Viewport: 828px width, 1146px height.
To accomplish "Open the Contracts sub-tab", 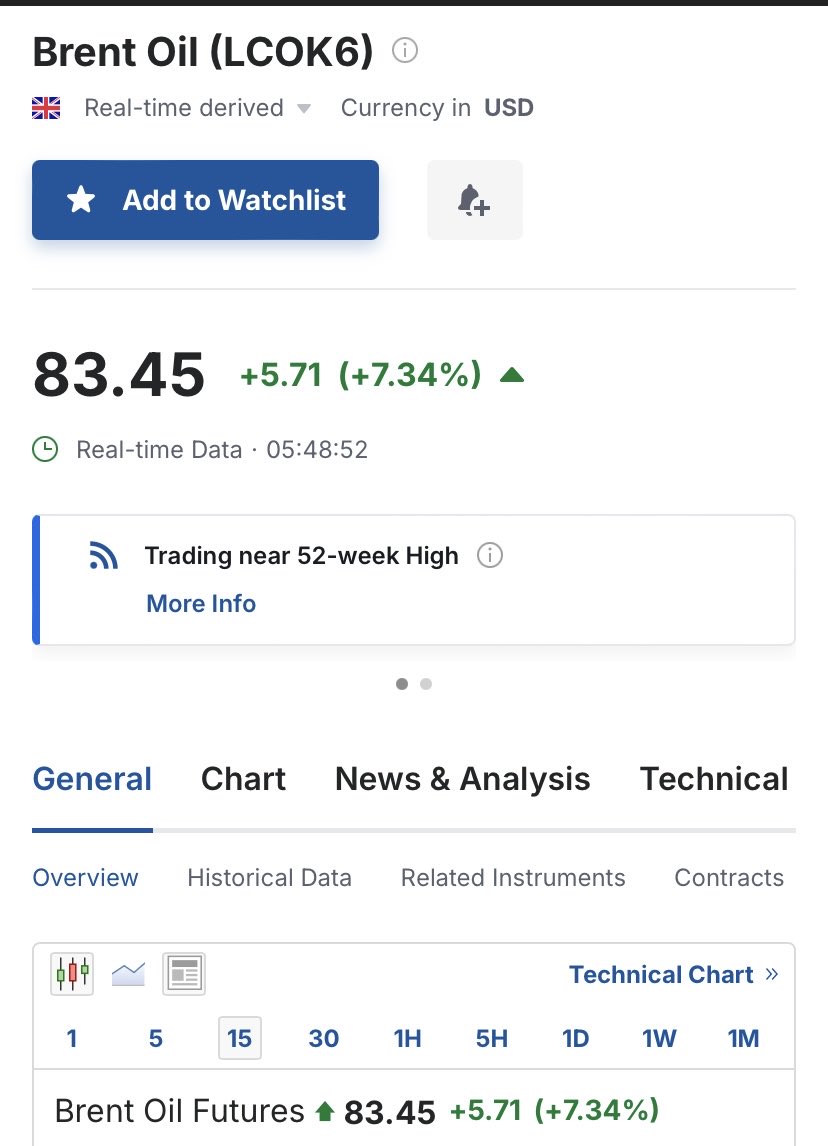I will (729, 878).
